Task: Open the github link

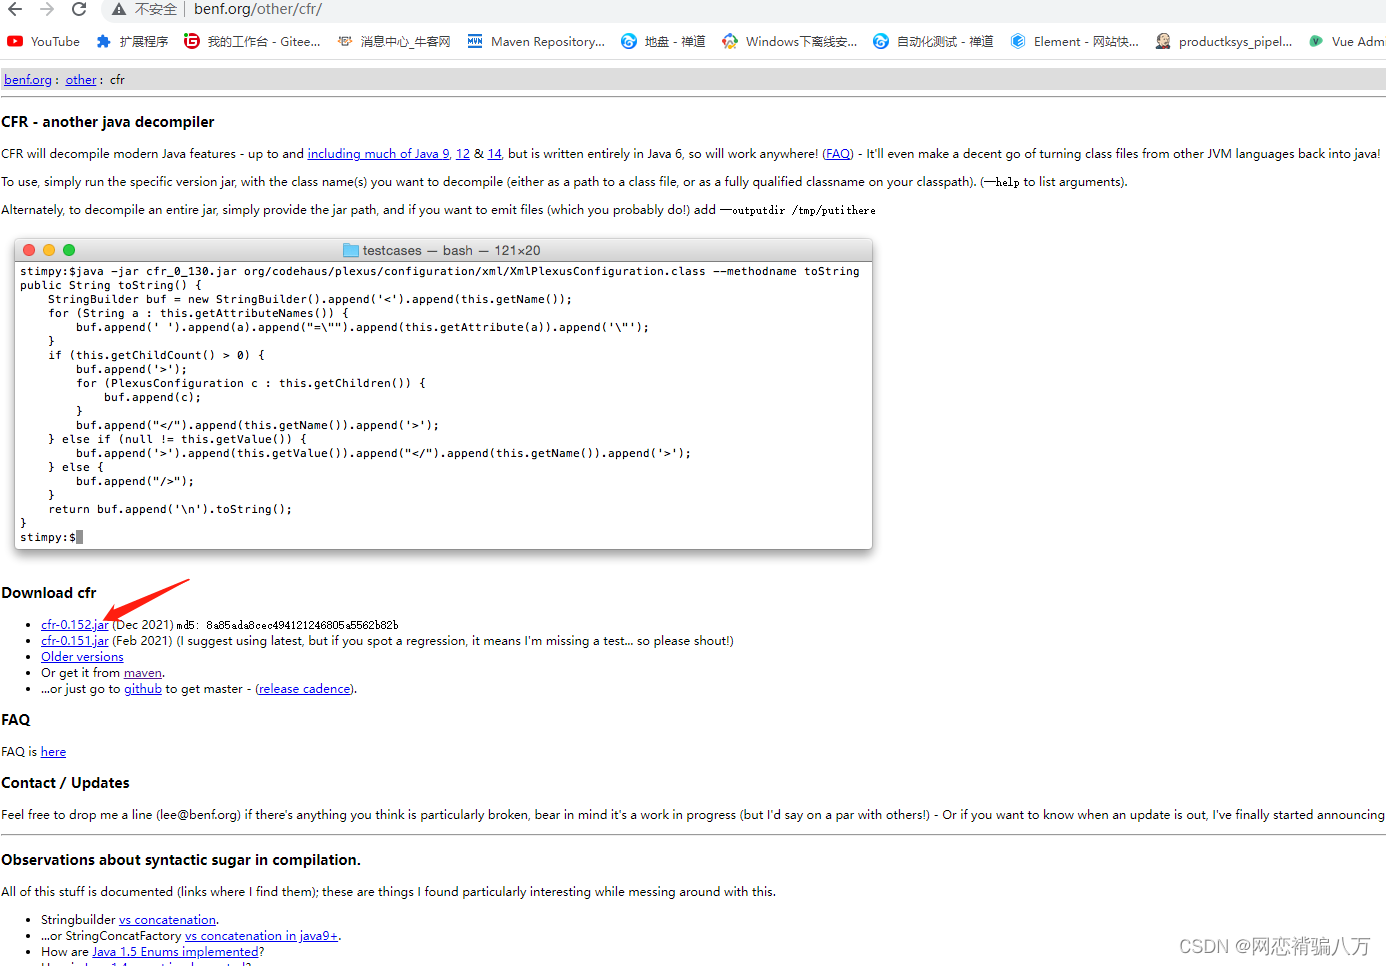Action: click(143, 689)
